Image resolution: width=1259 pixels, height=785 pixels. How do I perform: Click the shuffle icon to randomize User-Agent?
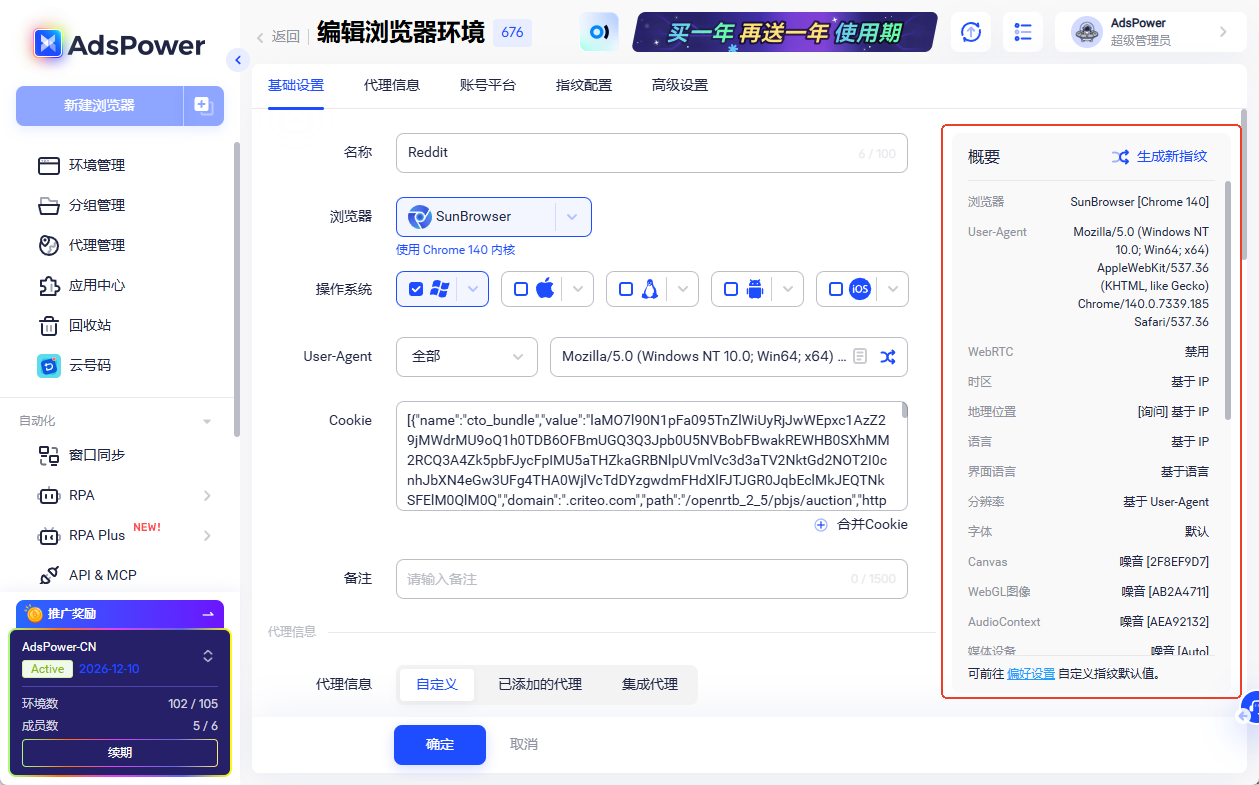click(x=888, y=357)
